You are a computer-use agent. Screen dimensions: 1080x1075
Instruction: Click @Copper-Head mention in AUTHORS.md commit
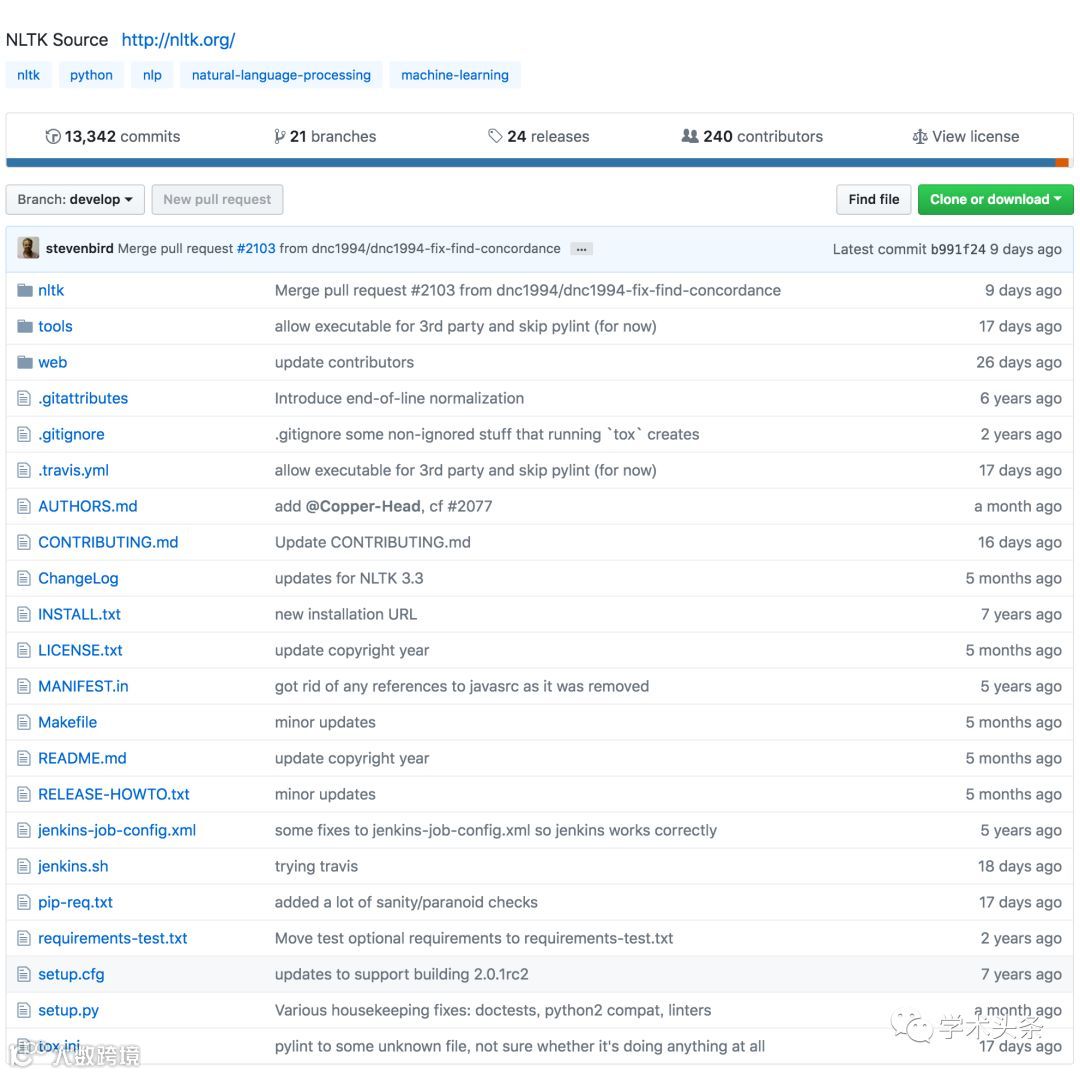click(363, 506)
